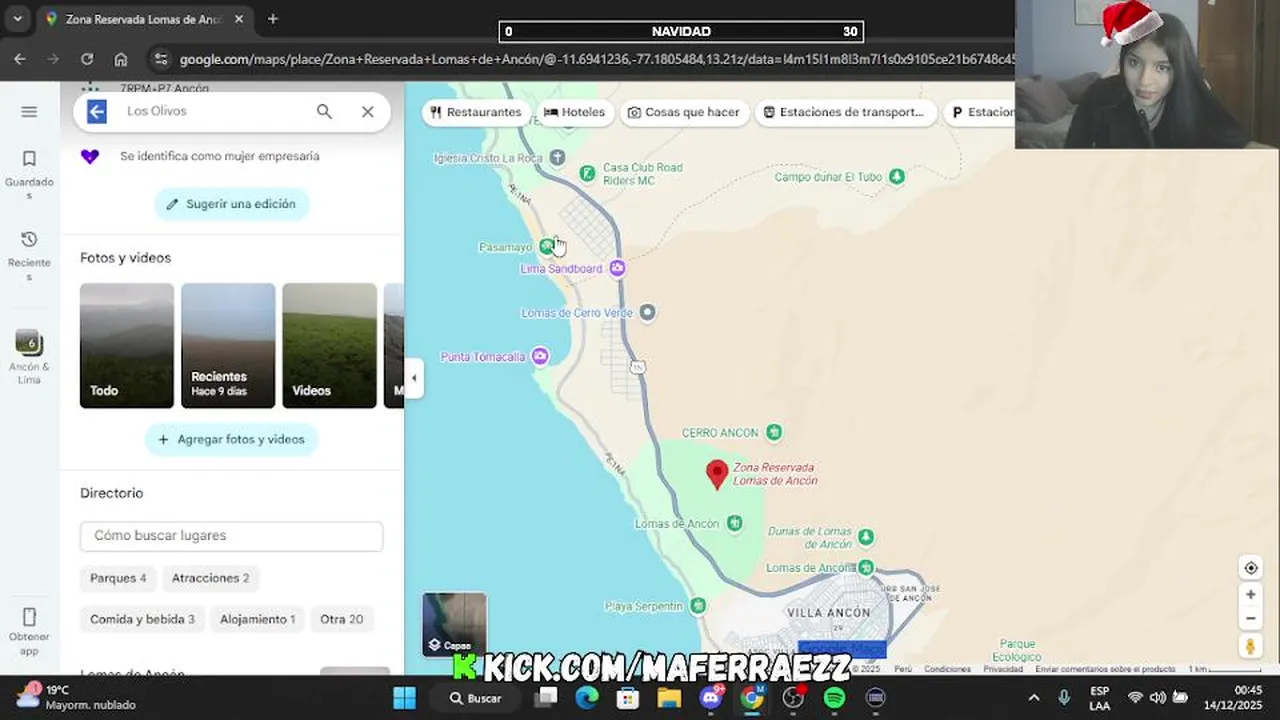
Task: Click the Street View pegman
Action: point(1251,647)
